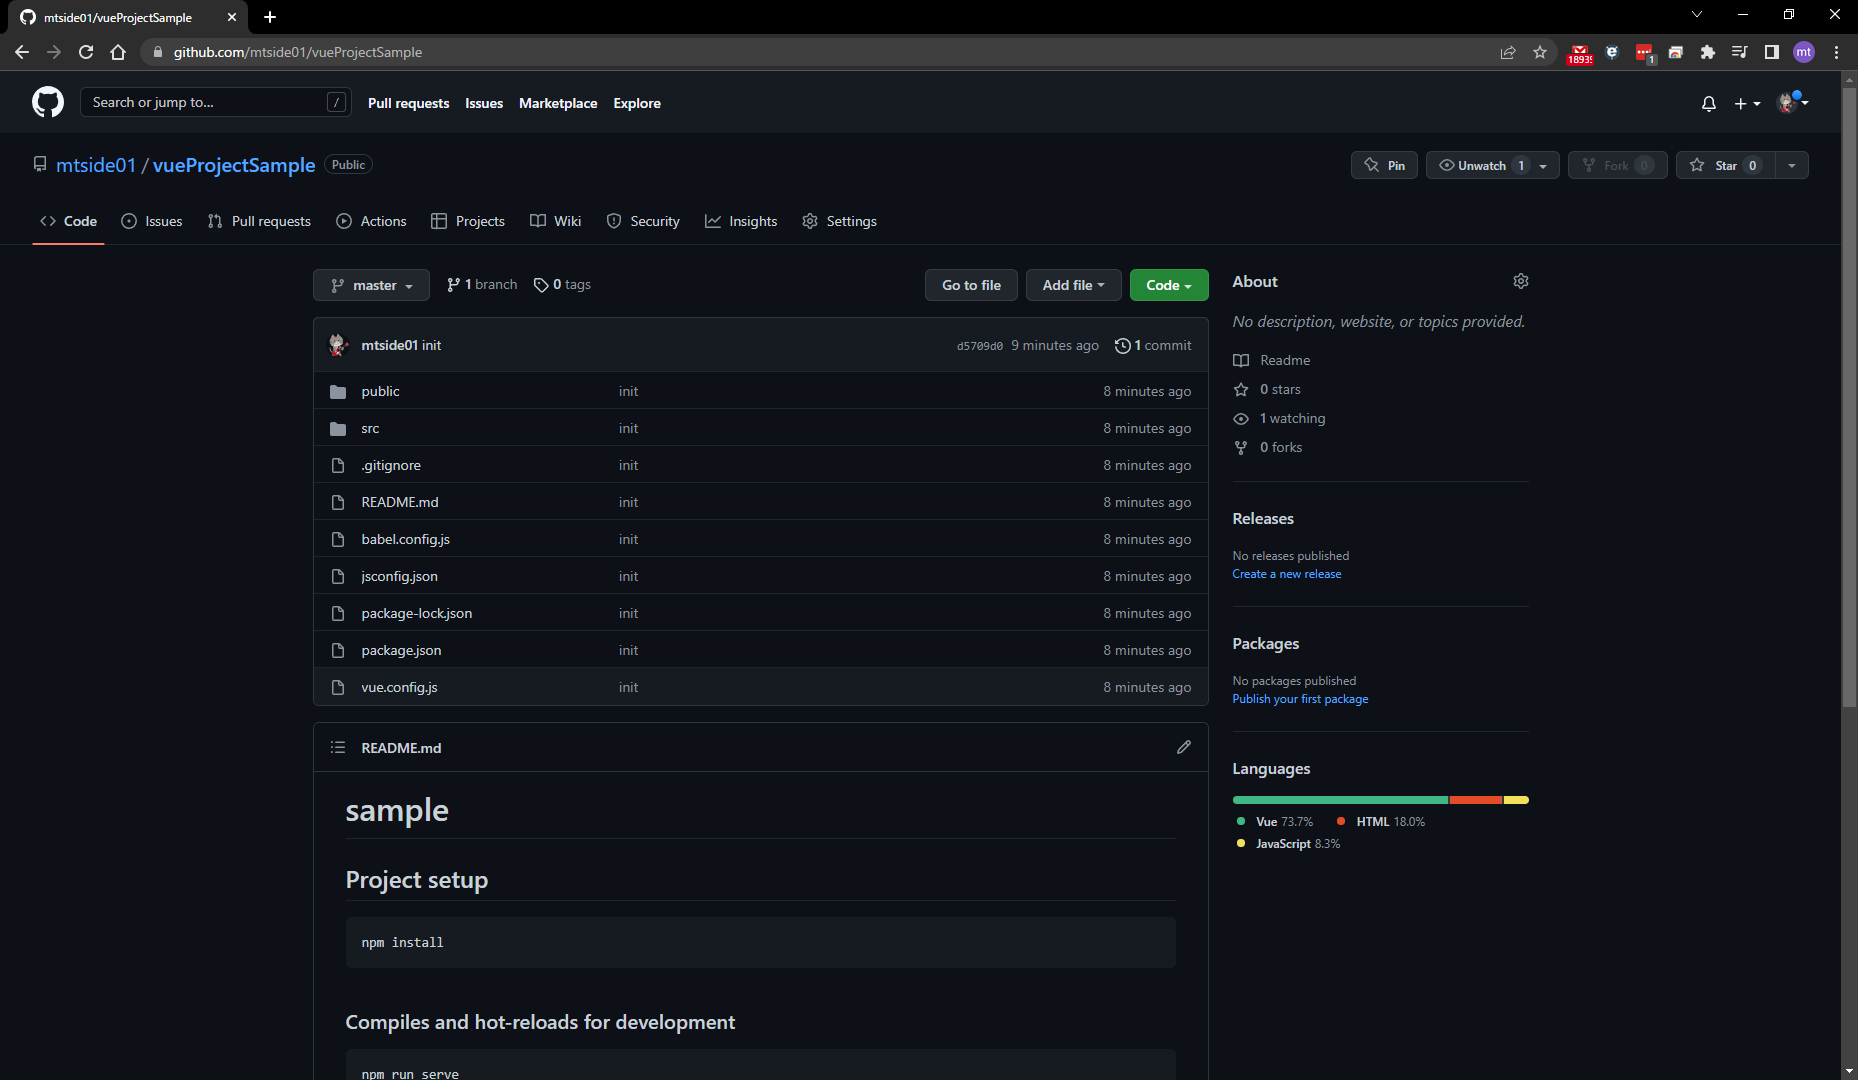Click the Unwatch button
The image size is (1858, 1080).
[x=1480, y=165]
